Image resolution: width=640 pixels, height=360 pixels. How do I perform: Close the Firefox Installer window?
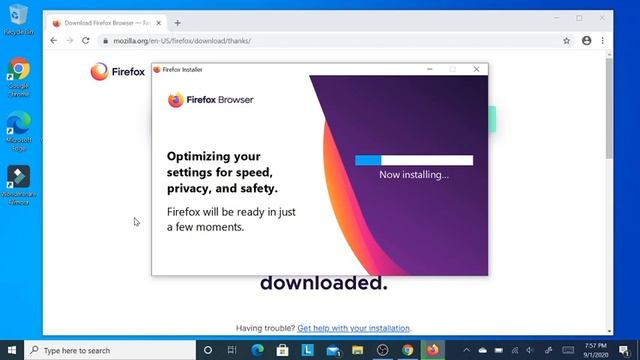(x=476, y=69)
